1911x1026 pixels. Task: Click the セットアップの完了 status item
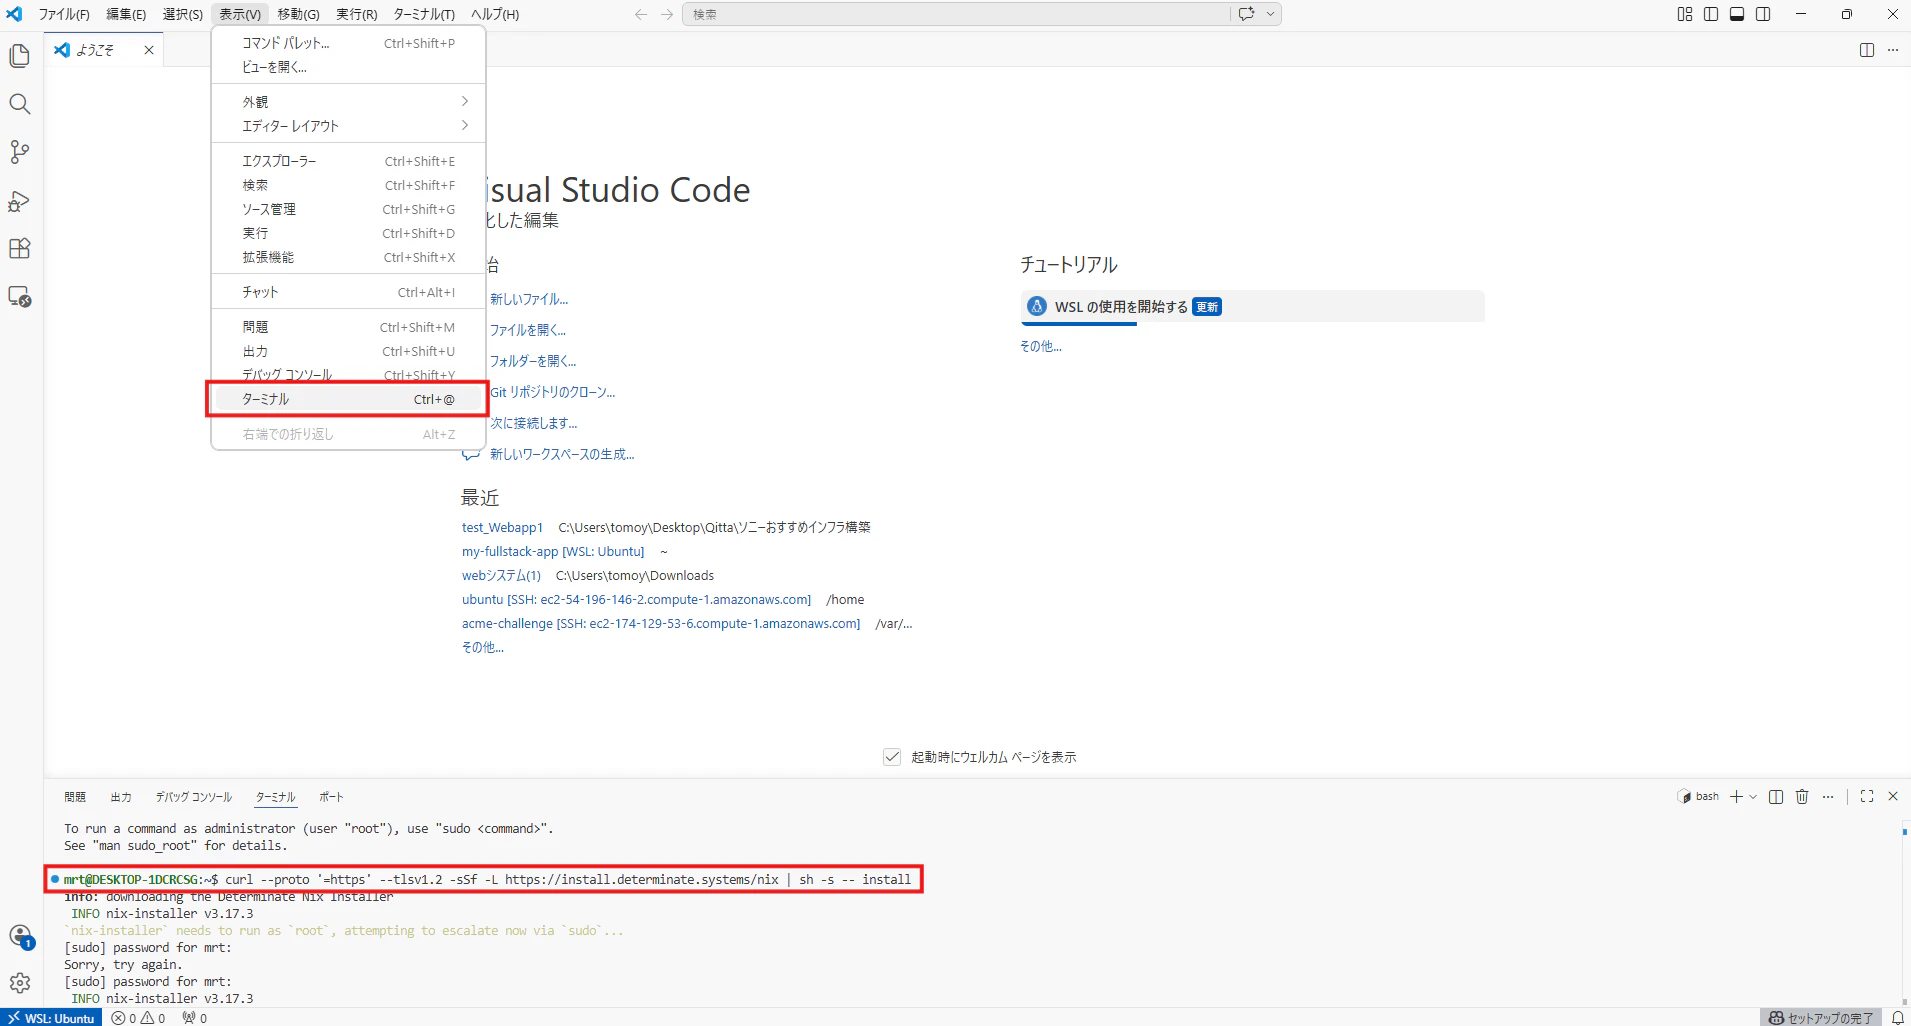coord(1821,1018)
